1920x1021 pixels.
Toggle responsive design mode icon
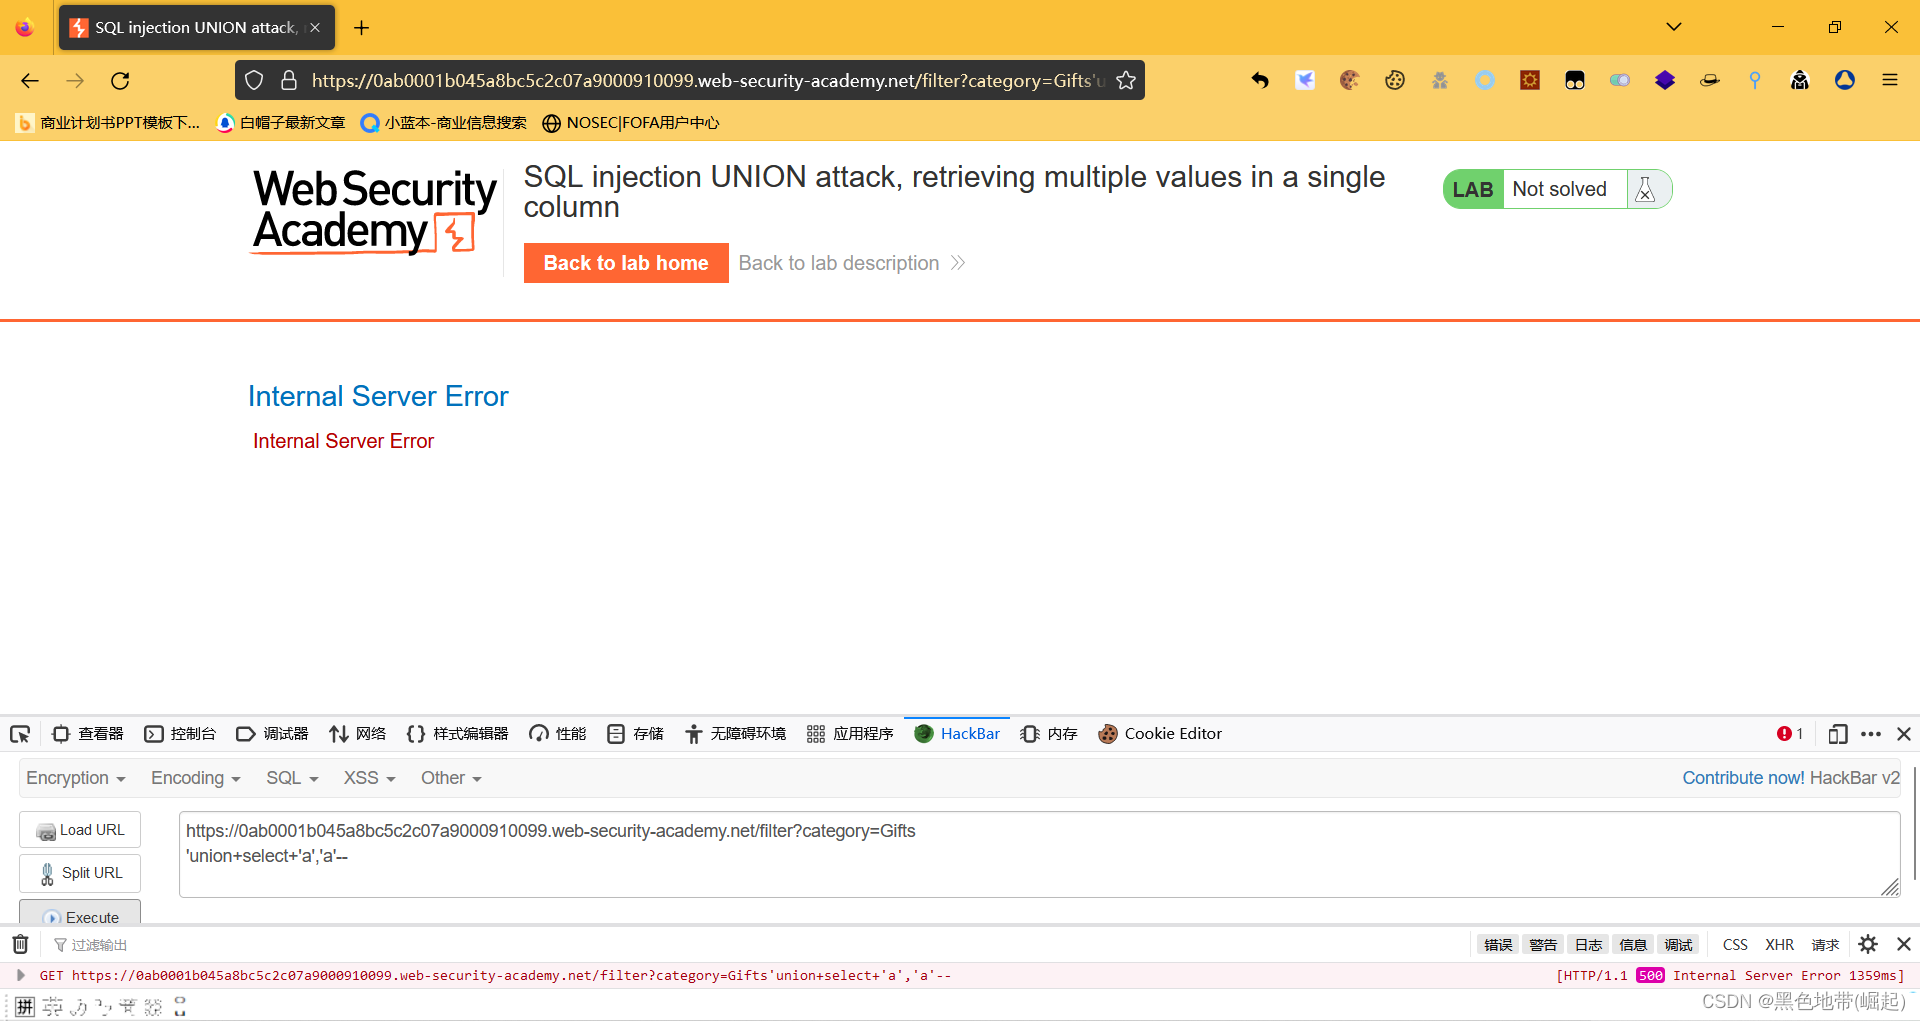click(1837, 734)
